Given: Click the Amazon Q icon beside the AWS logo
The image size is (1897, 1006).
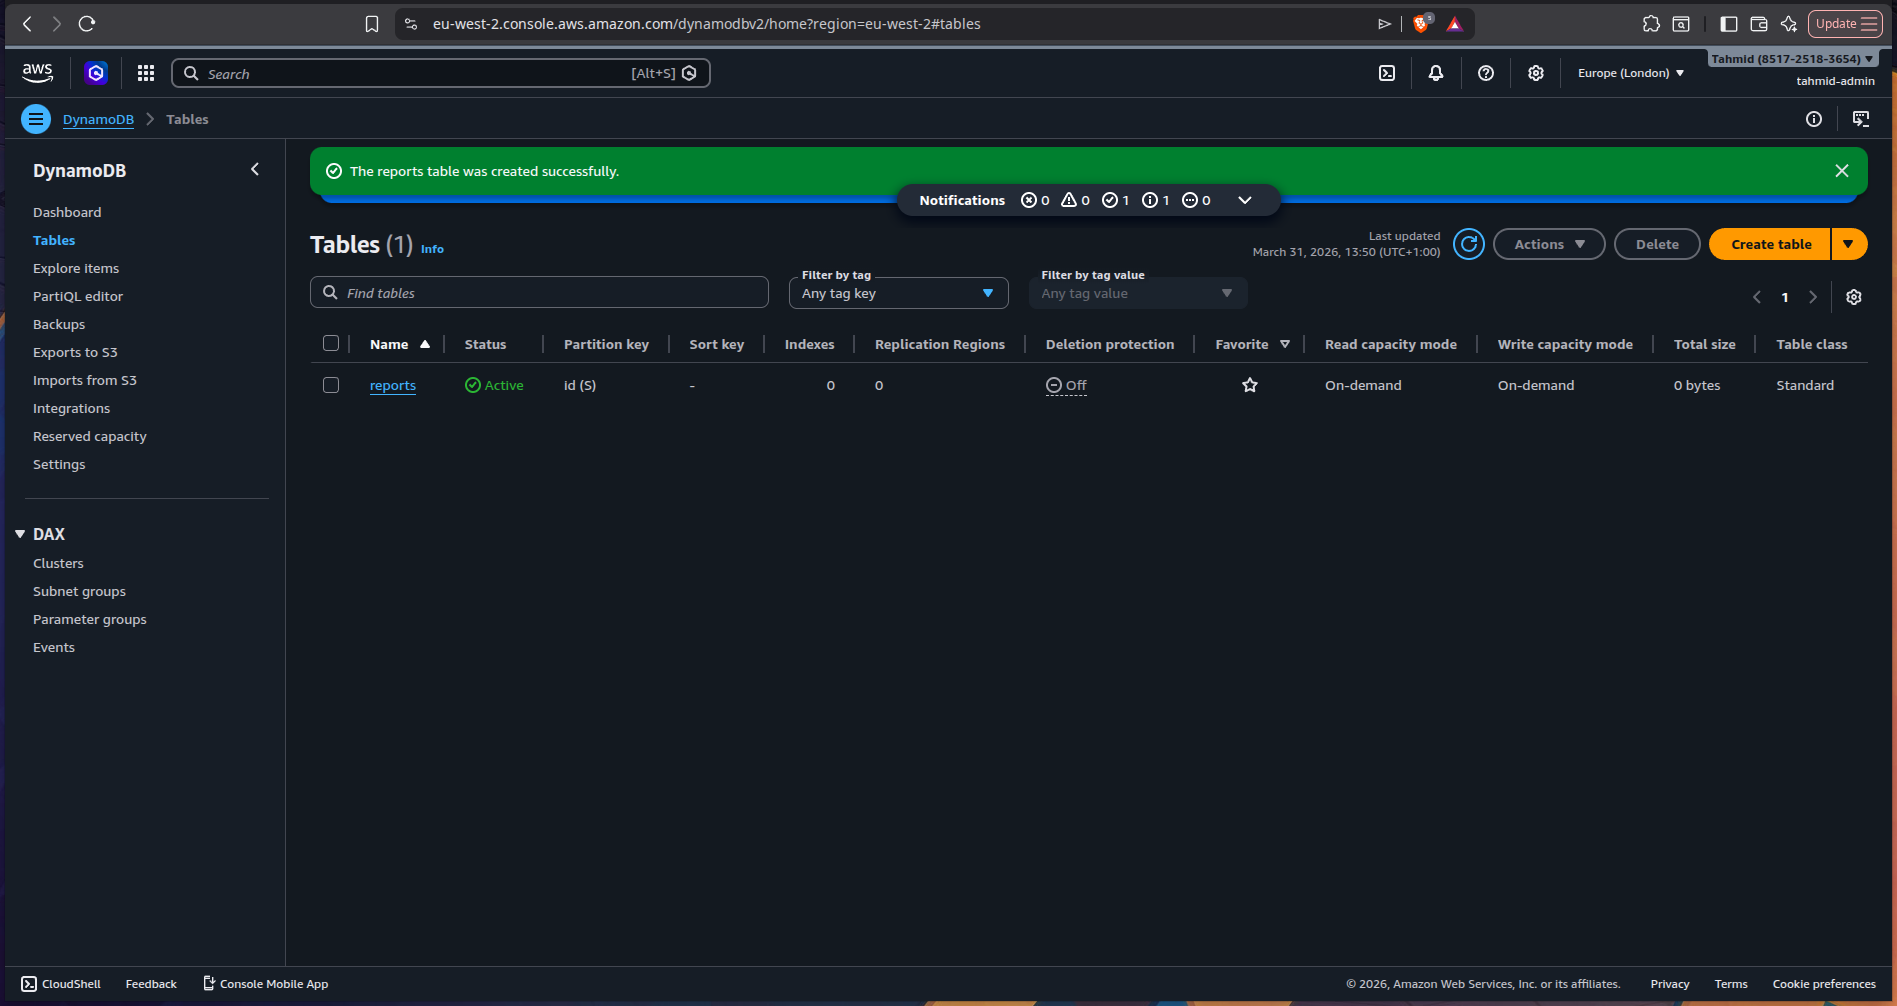Looking at the screenshot, I should pyautogui.click(x=96, y=73).
